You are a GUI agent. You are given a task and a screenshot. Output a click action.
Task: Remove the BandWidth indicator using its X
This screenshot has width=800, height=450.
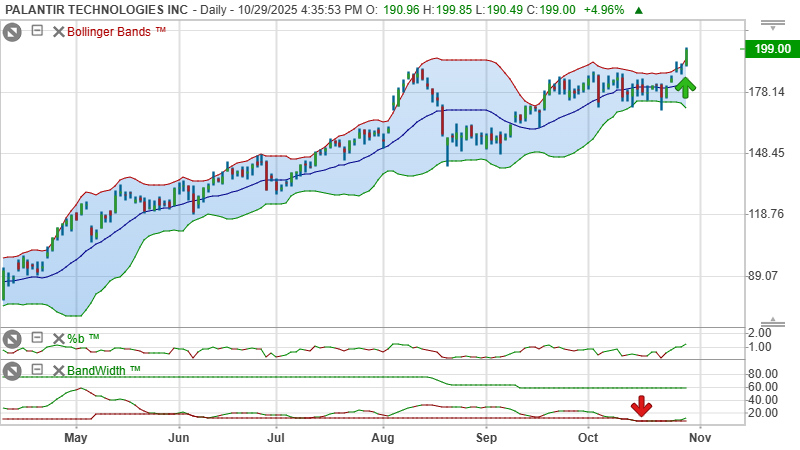click(x=58, y=370)
